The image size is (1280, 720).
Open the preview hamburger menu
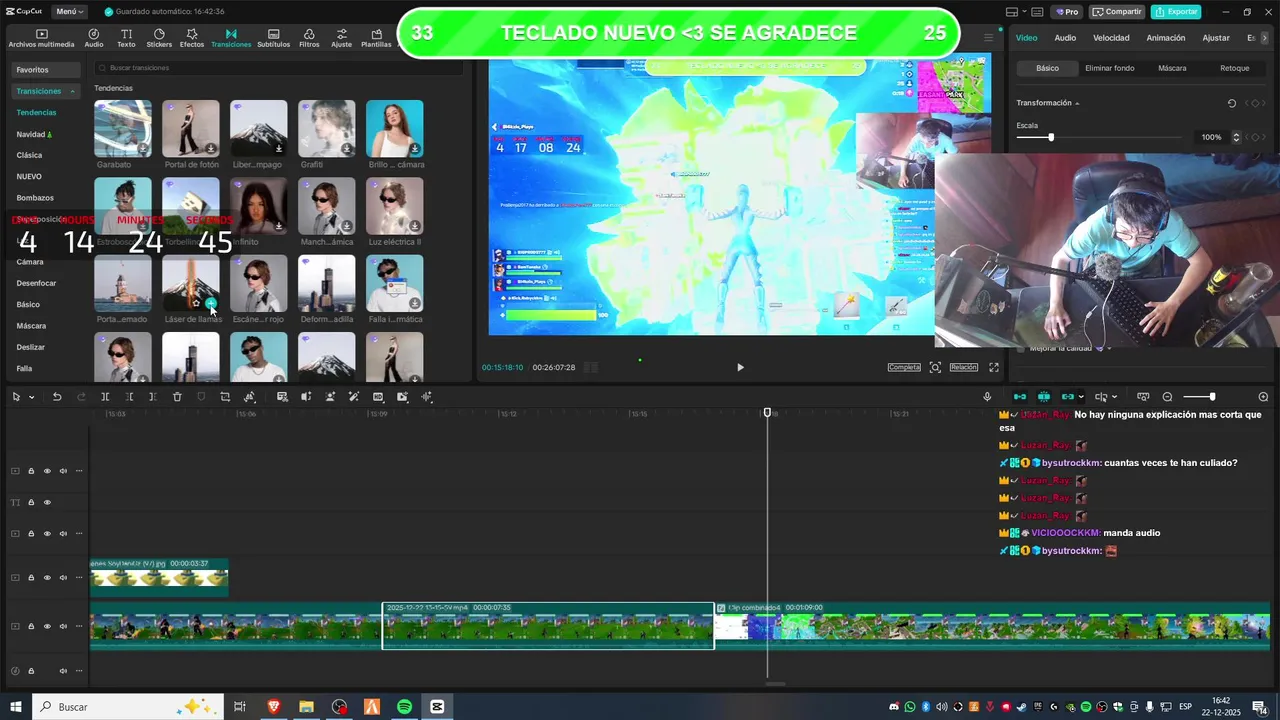click(x=989, y=38)
